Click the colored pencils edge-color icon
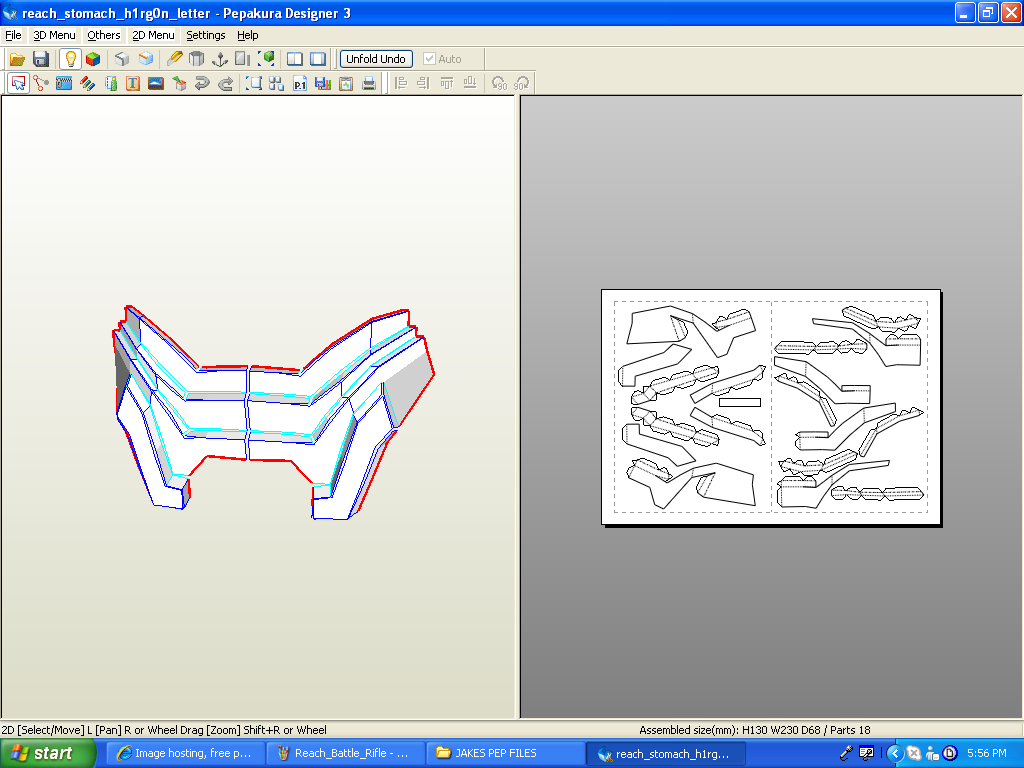 coord(88,84)
